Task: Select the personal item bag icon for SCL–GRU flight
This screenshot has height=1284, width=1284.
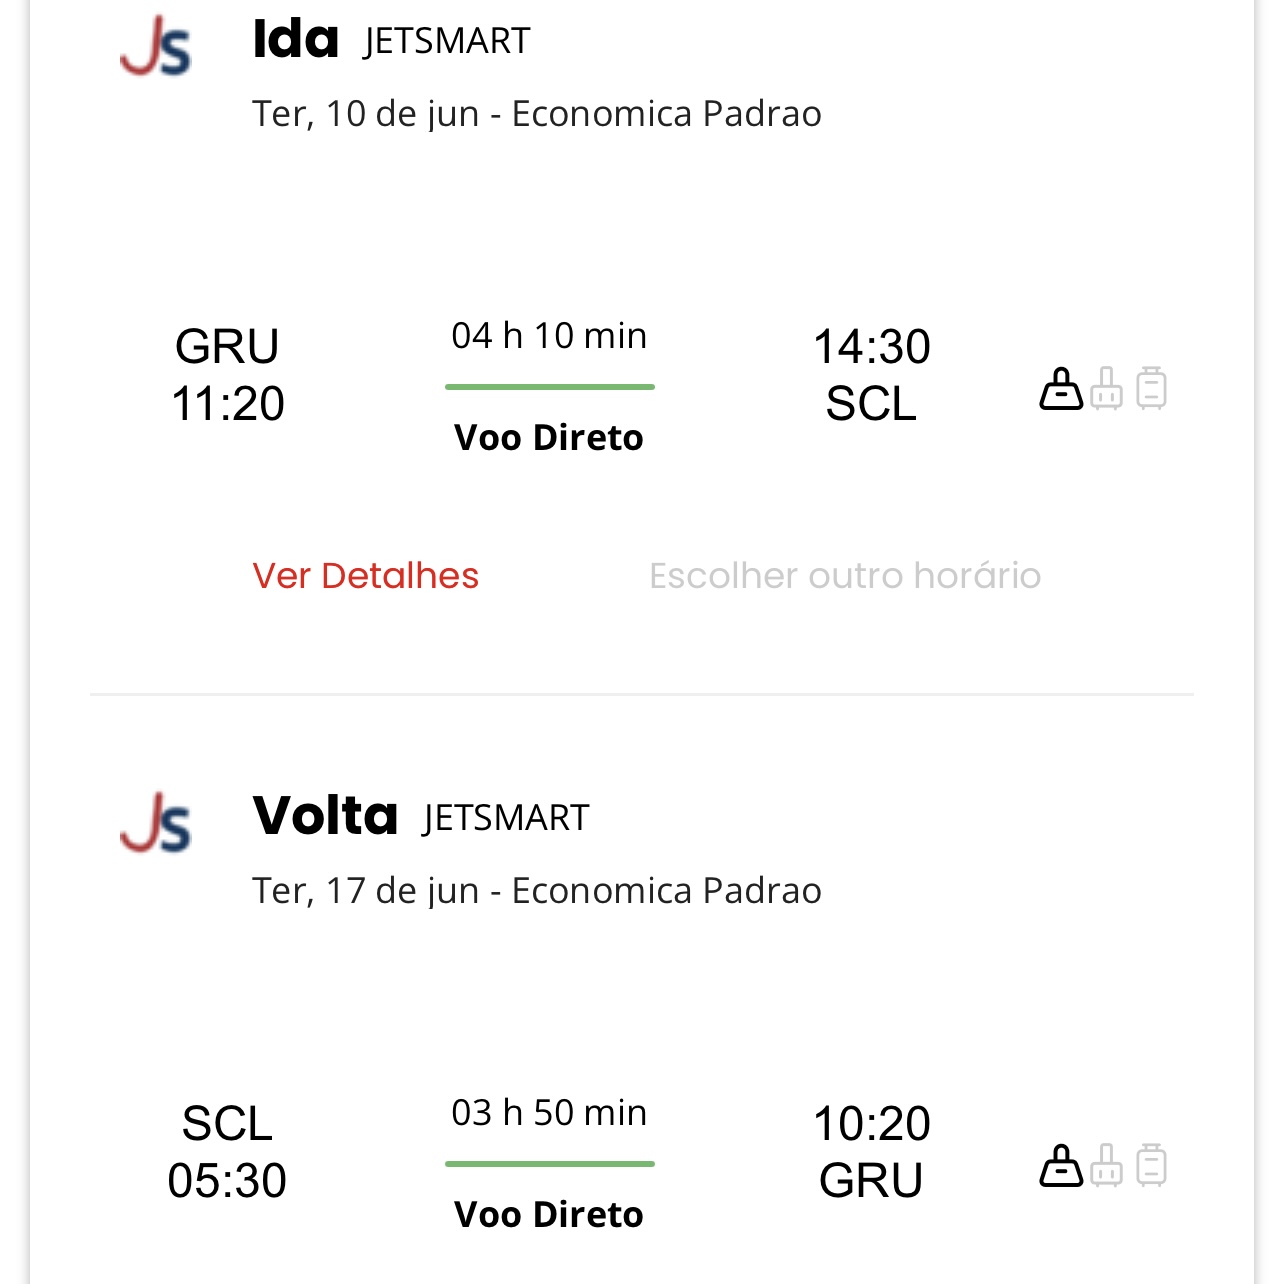Action: [x=1061, y=1165]
